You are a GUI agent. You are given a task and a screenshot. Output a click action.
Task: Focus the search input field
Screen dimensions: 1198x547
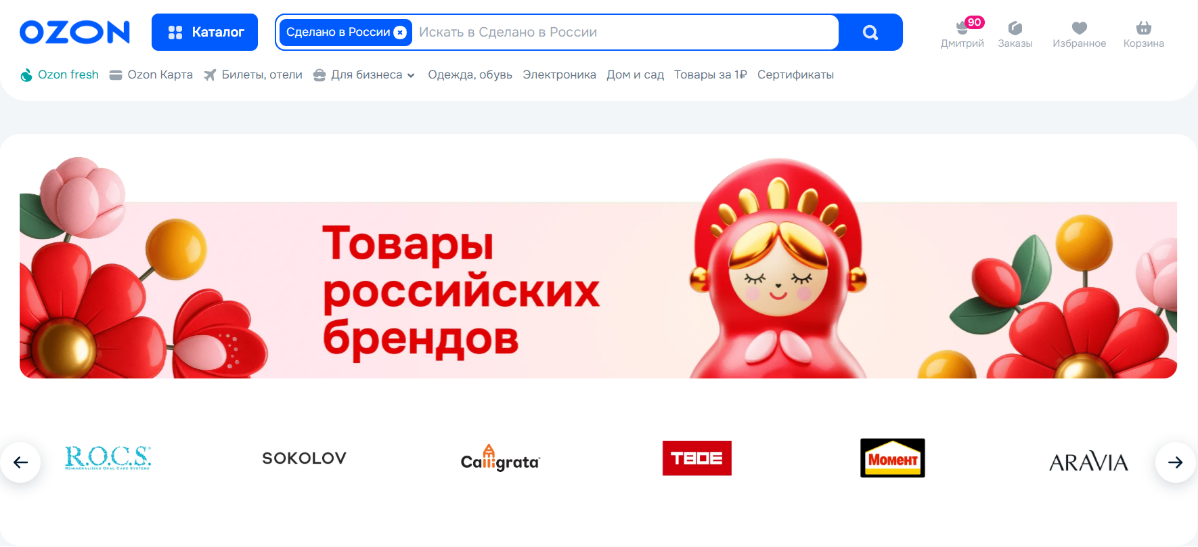tap(625, 32)
